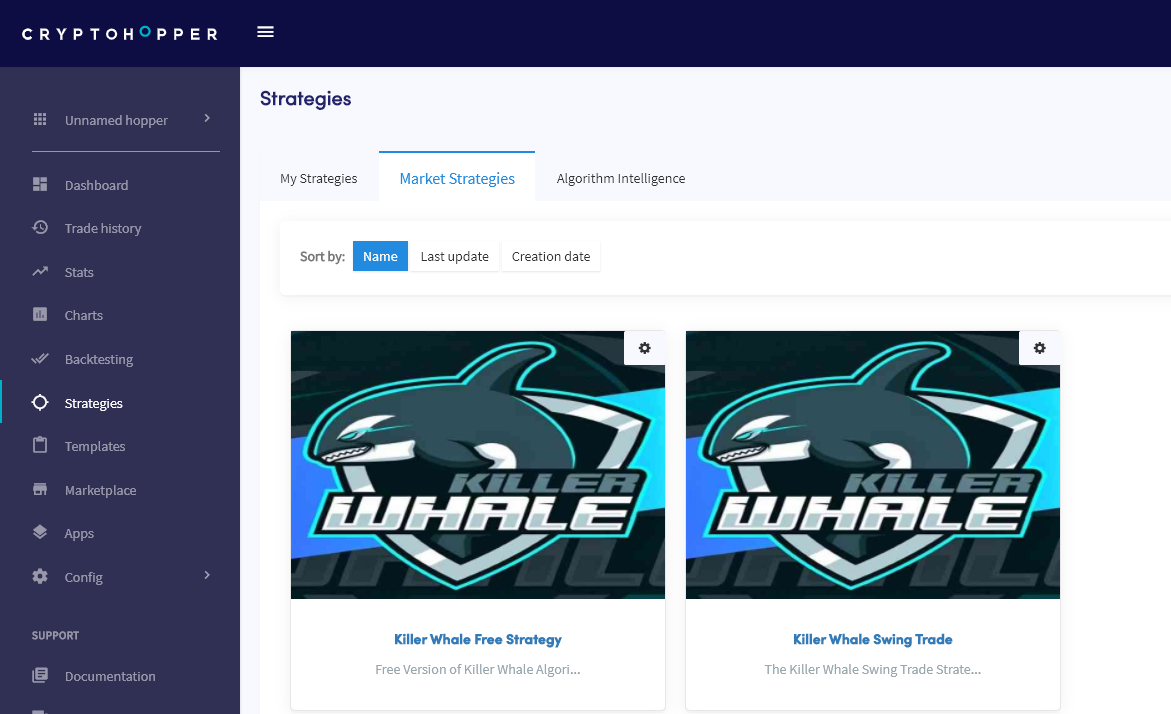
Task: Click the Trade history clock icon
Action: tap(40, 228)
